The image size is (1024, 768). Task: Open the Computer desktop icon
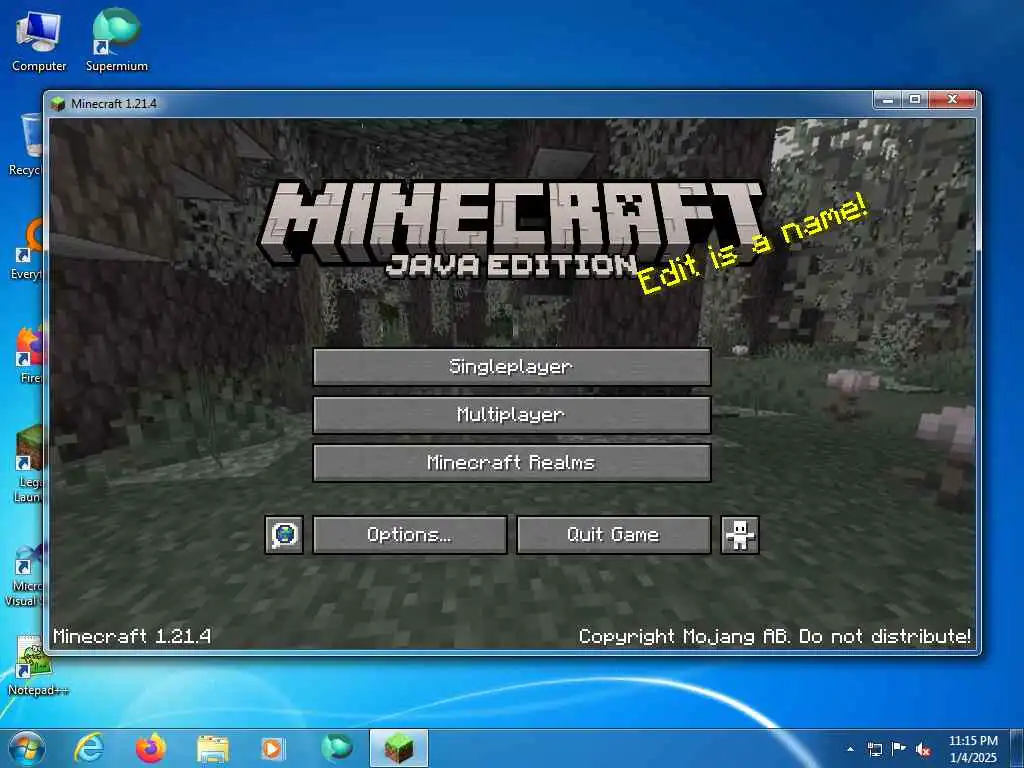coord(39,42)
